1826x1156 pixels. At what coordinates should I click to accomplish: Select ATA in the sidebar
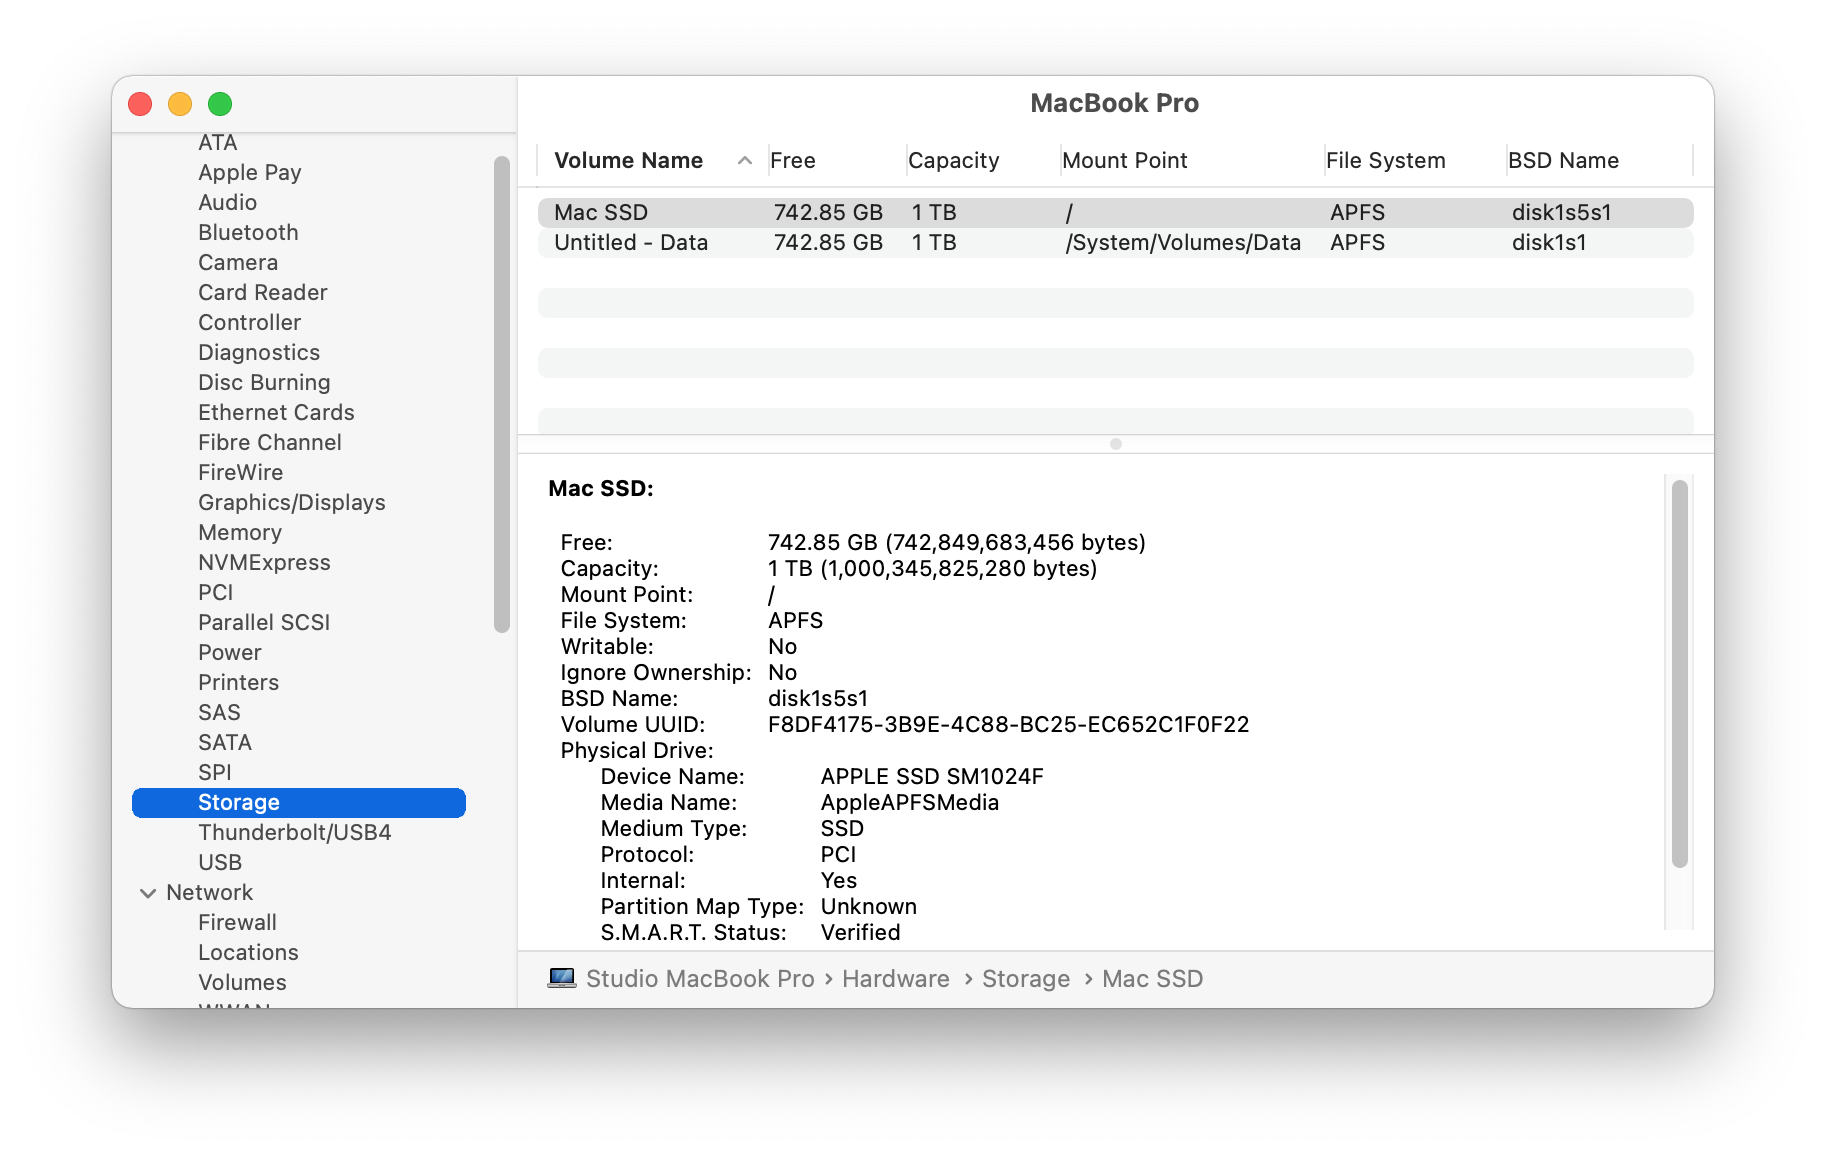[x=217, y=142]
